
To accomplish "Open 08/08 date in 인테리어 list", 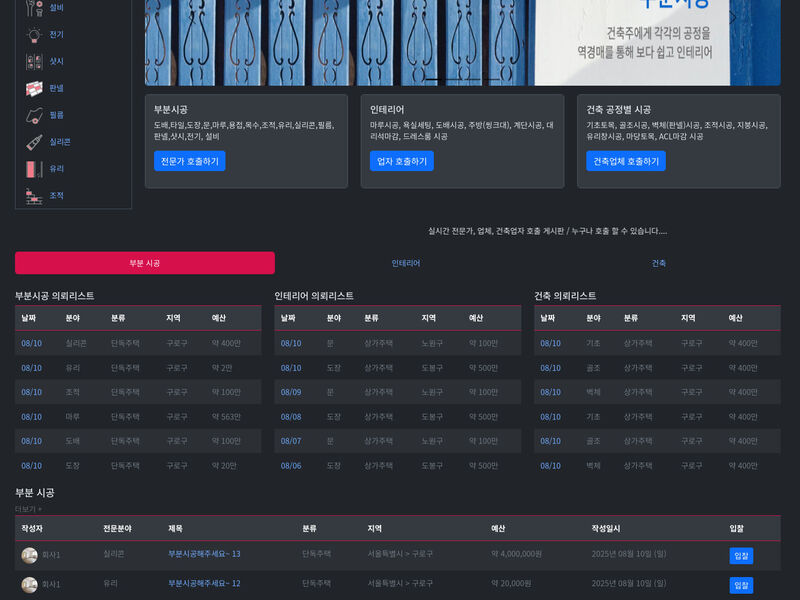I will (x=291, y=417).
